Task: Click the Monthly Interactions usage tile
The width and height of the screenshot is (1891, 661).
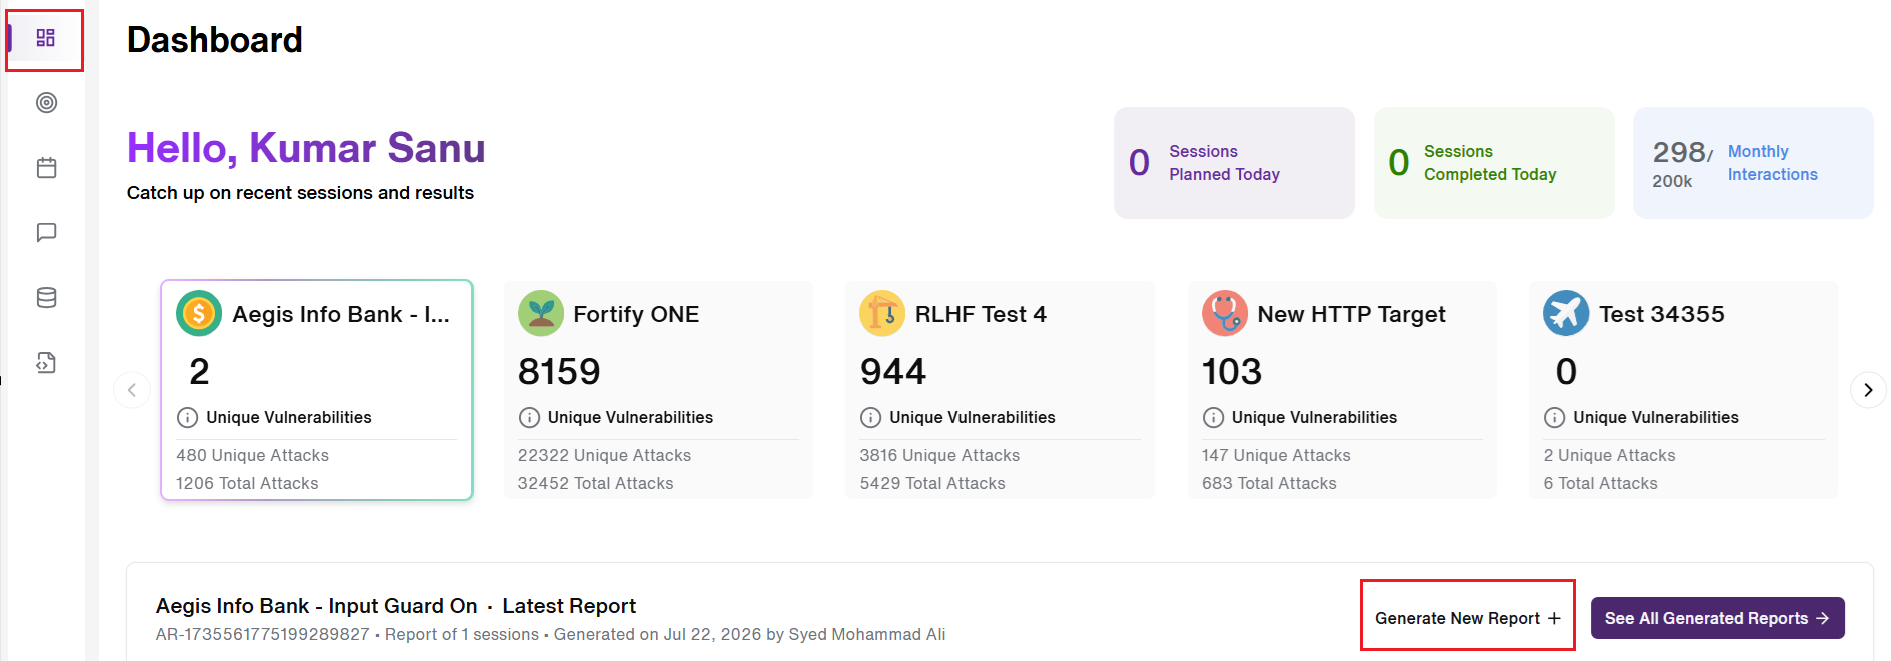Action: [x=1753, y=163]
